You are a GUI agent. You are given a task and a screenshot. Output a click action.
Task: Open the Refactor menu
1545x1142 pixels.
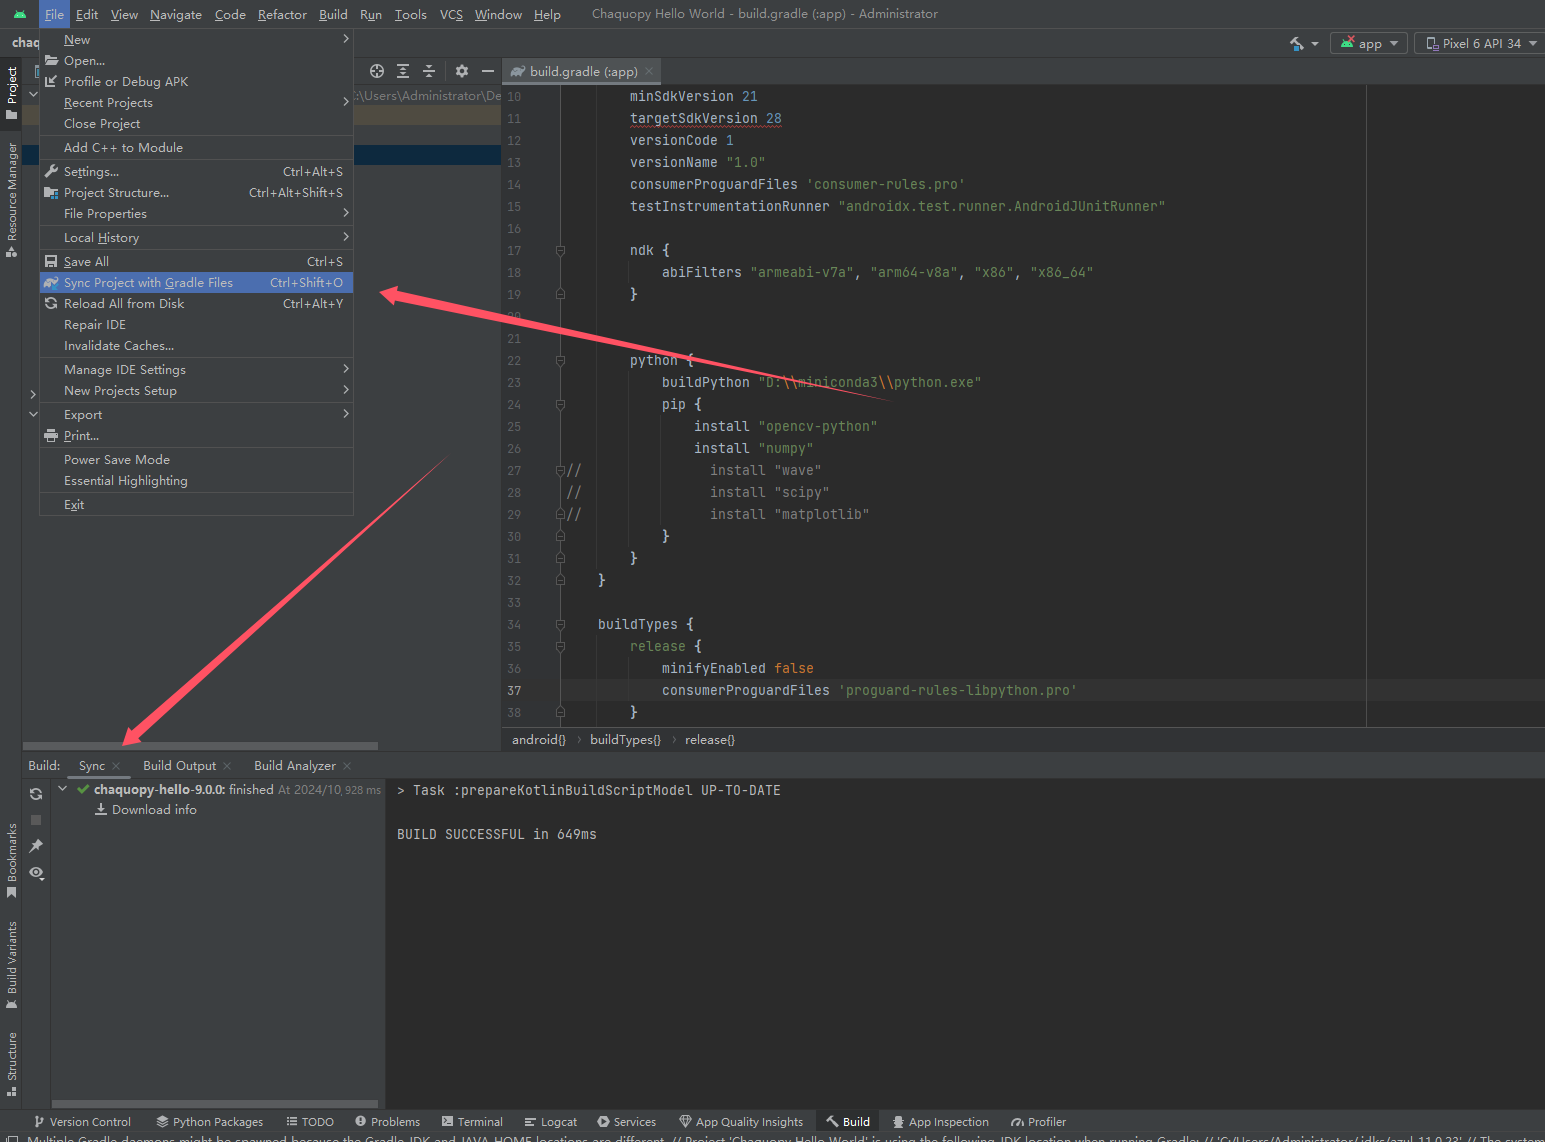(282, 14)
